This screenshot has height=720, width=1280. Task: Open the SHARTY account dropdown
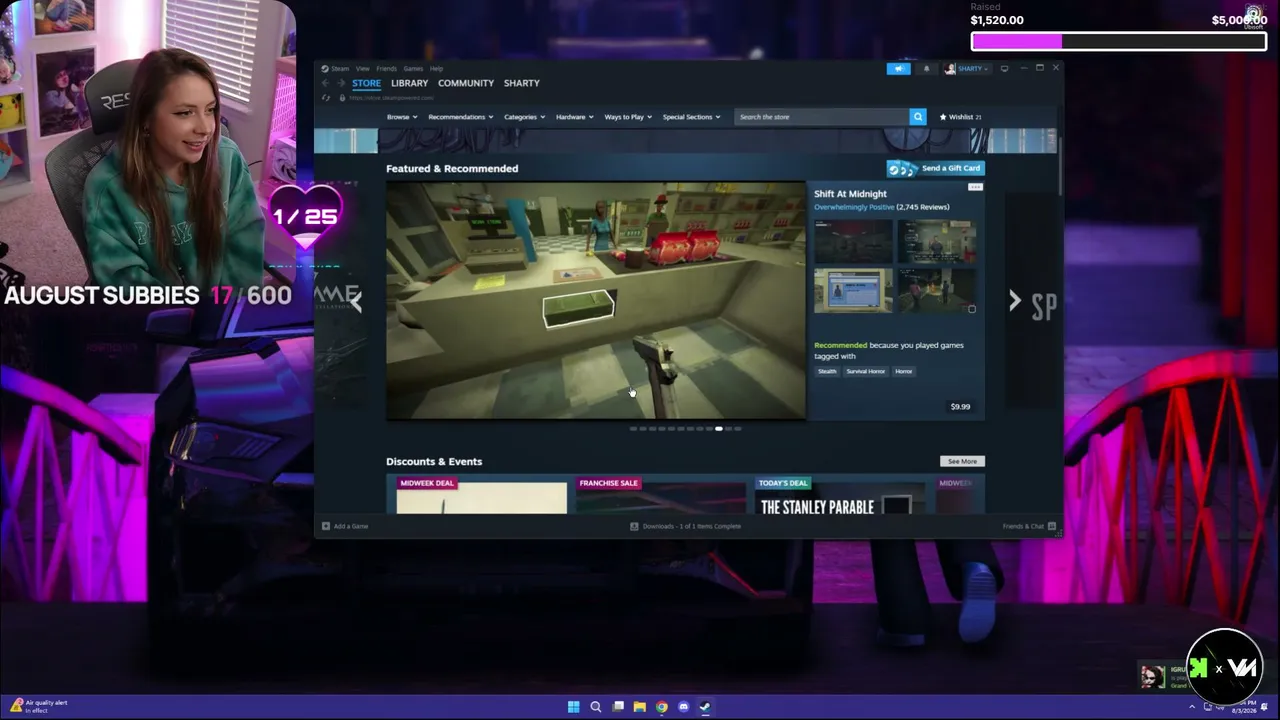pos(966,68)
